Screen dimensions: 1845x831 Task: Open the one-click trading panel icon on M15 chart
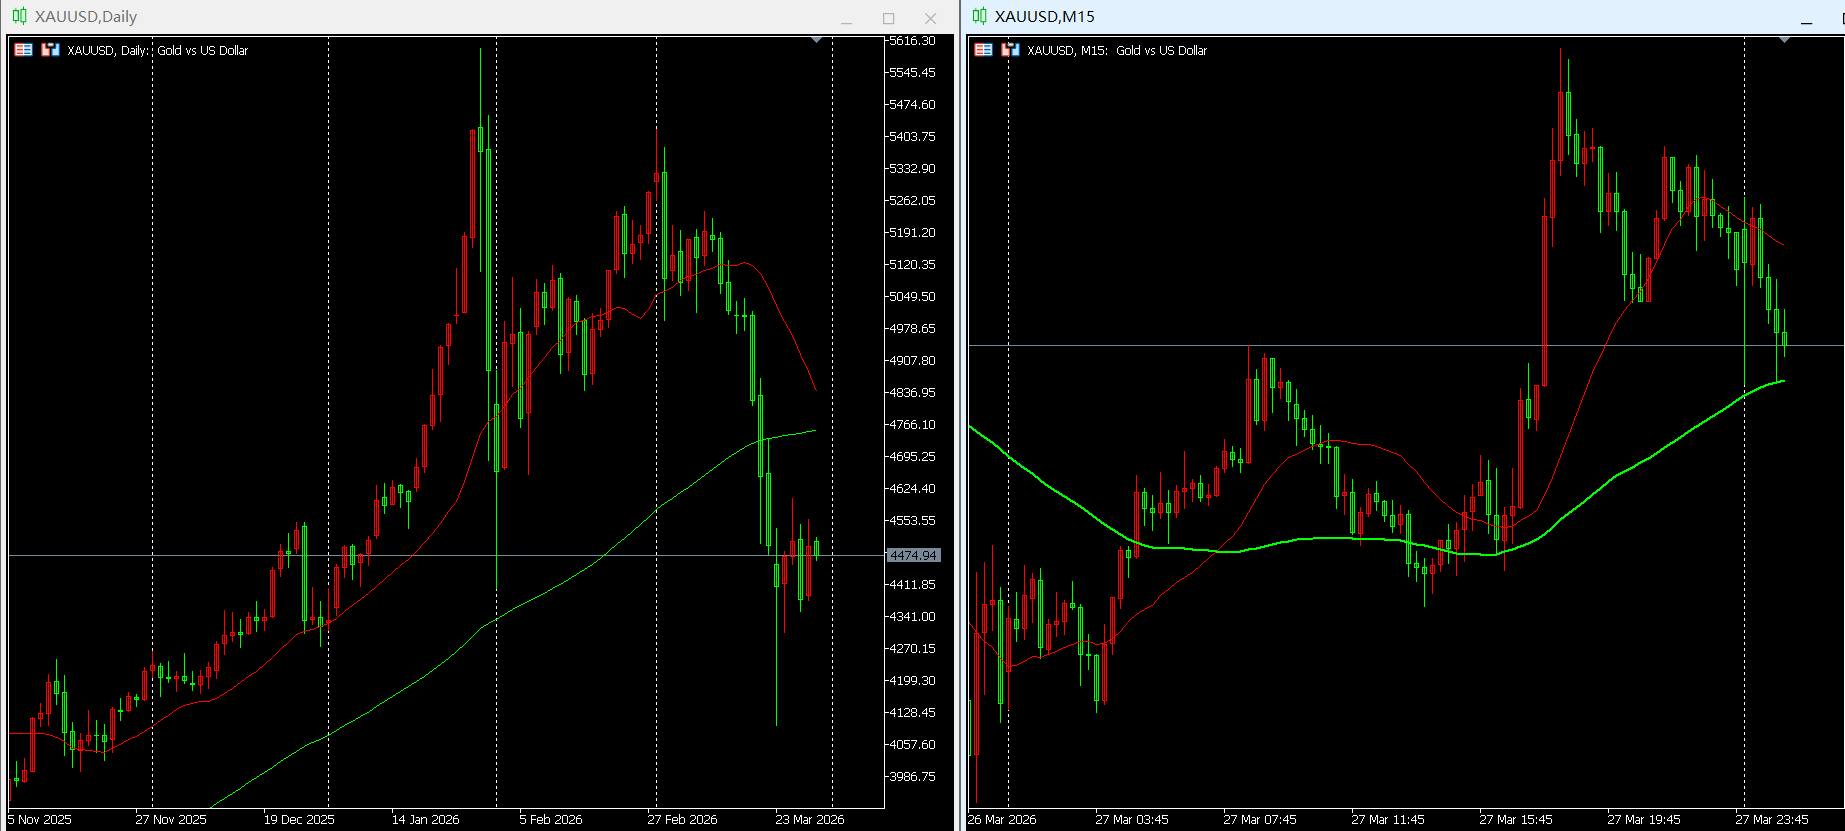984,50
